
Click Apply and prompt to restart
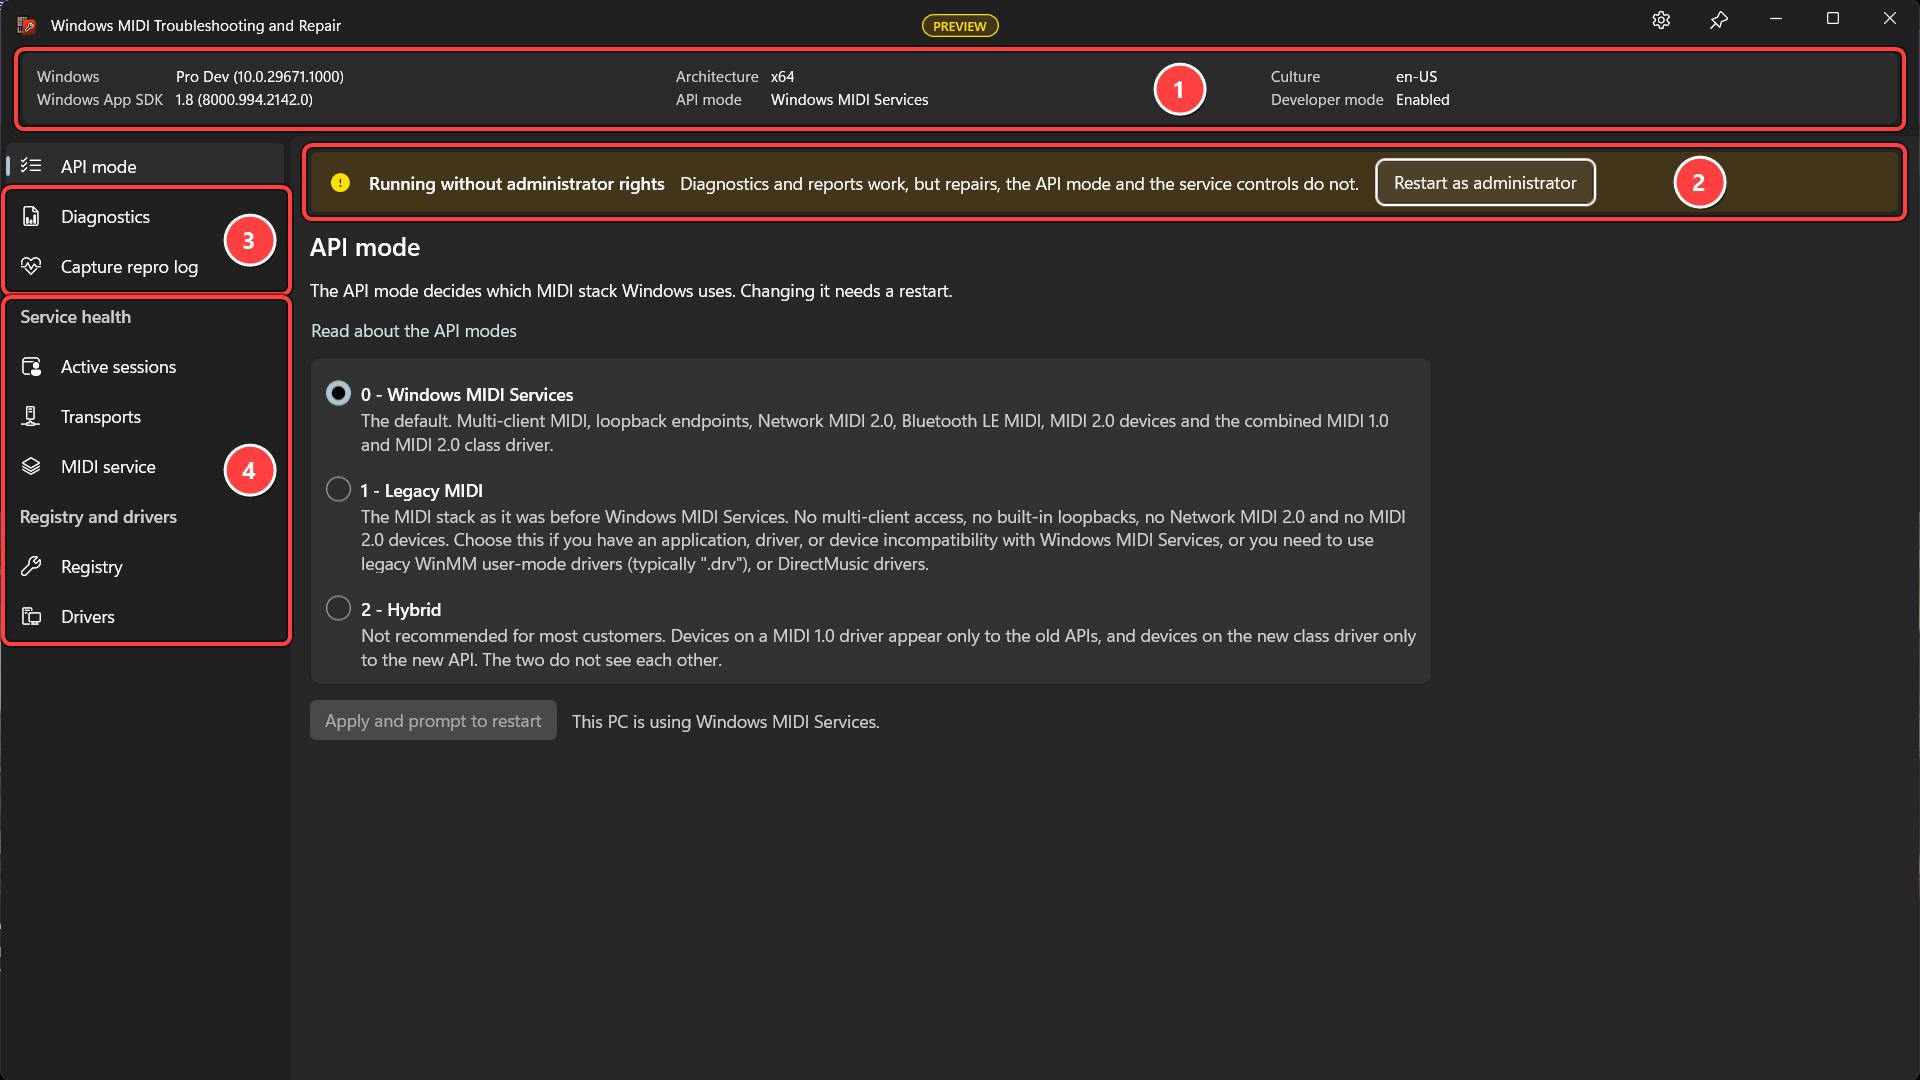(x=433, y=721)
